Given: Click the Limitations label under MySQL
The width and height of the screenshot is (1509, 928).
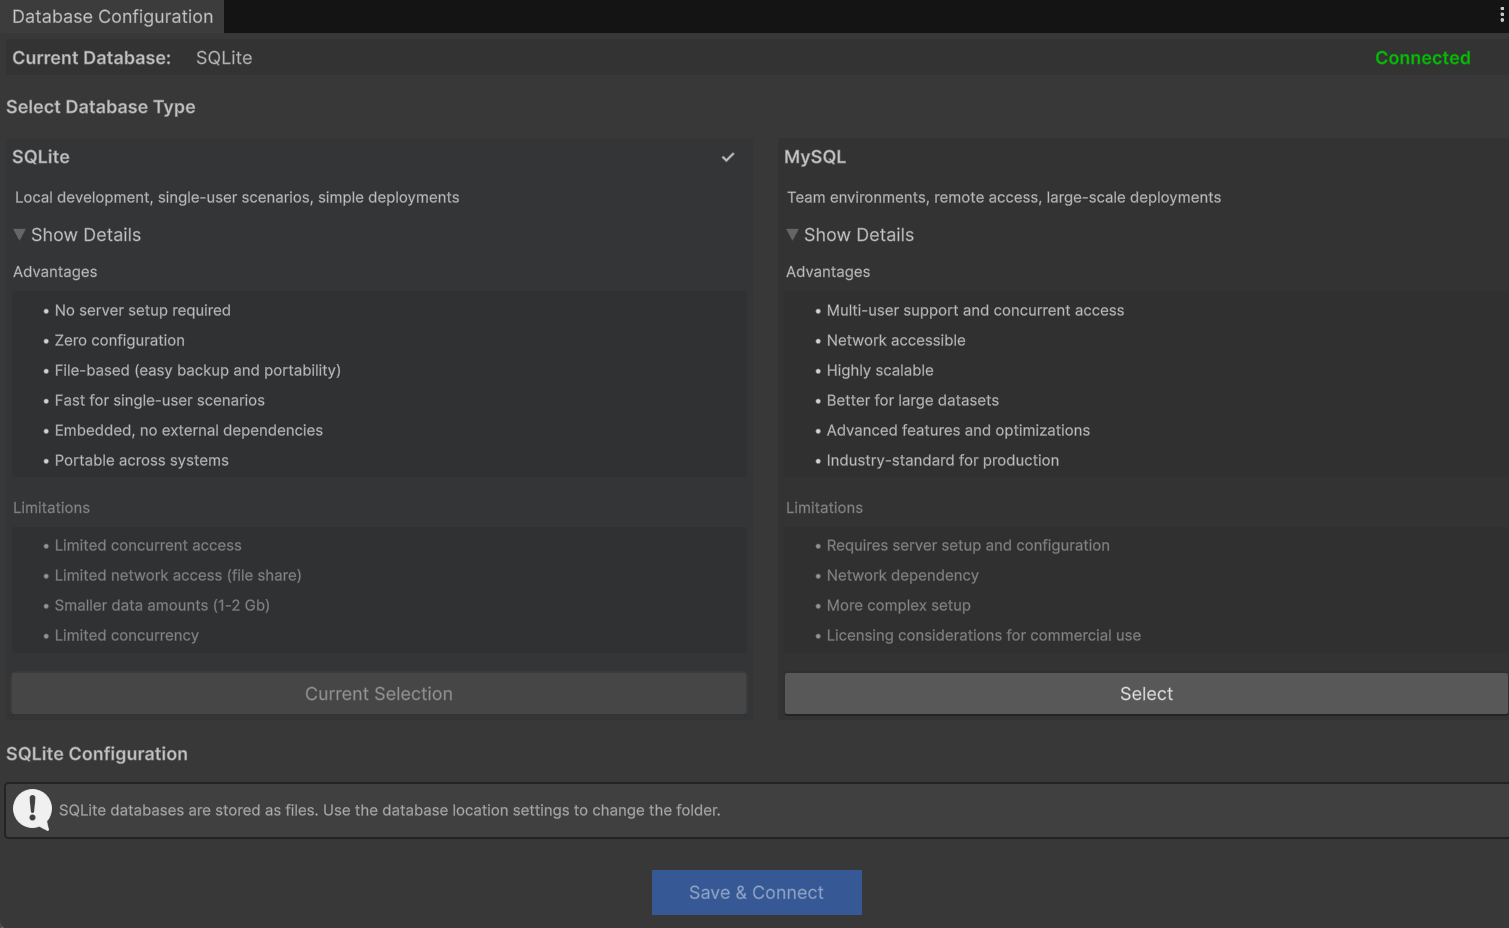Looking at the screenshot, I should tap(824, 508).
